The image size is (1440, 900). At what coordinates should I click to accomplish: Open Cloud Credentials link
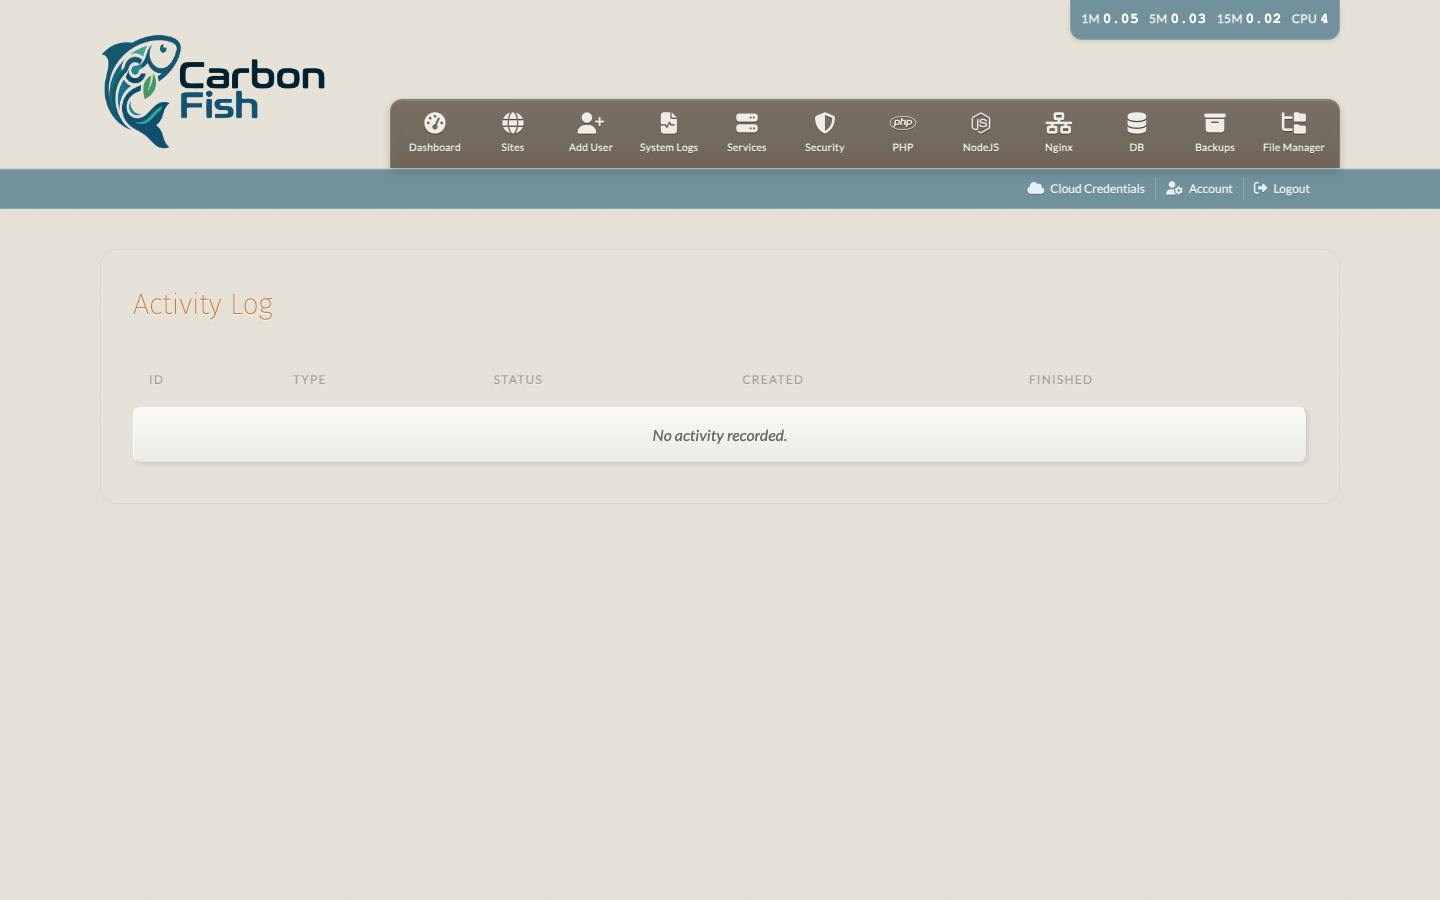point(1086,189)
